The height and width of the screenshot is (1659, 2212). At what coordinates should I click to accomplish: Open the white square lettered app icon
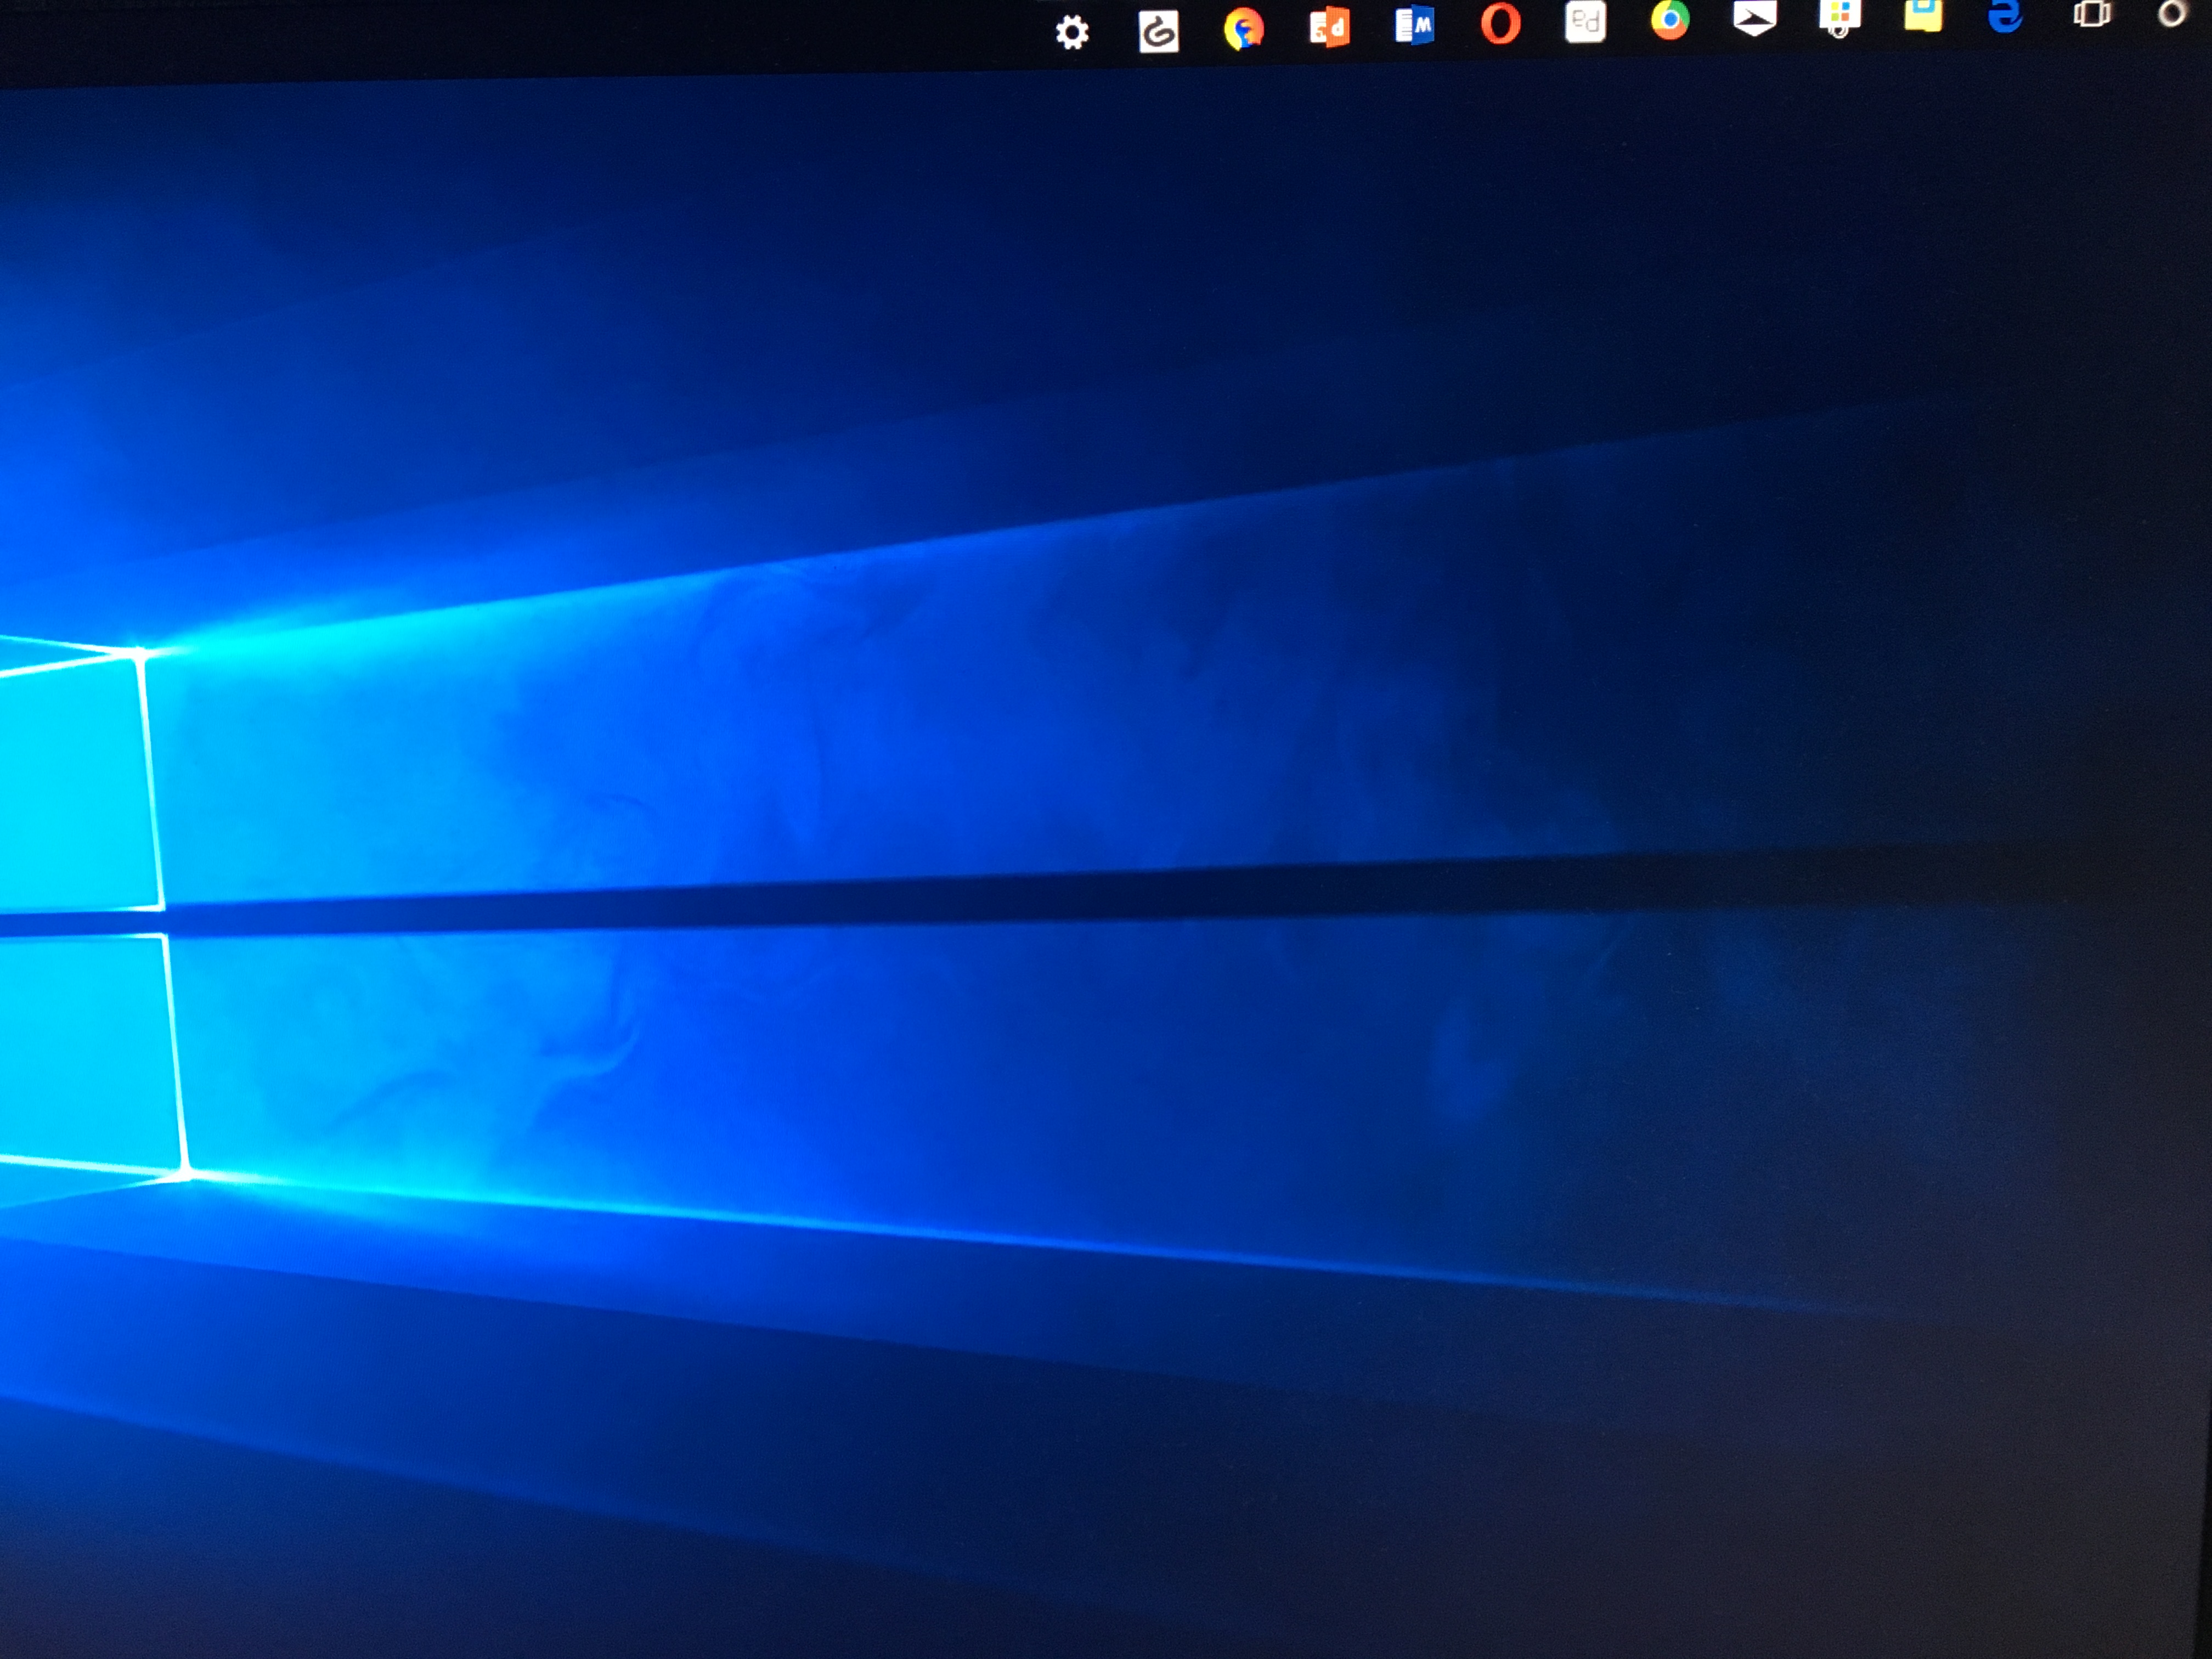1585,21
